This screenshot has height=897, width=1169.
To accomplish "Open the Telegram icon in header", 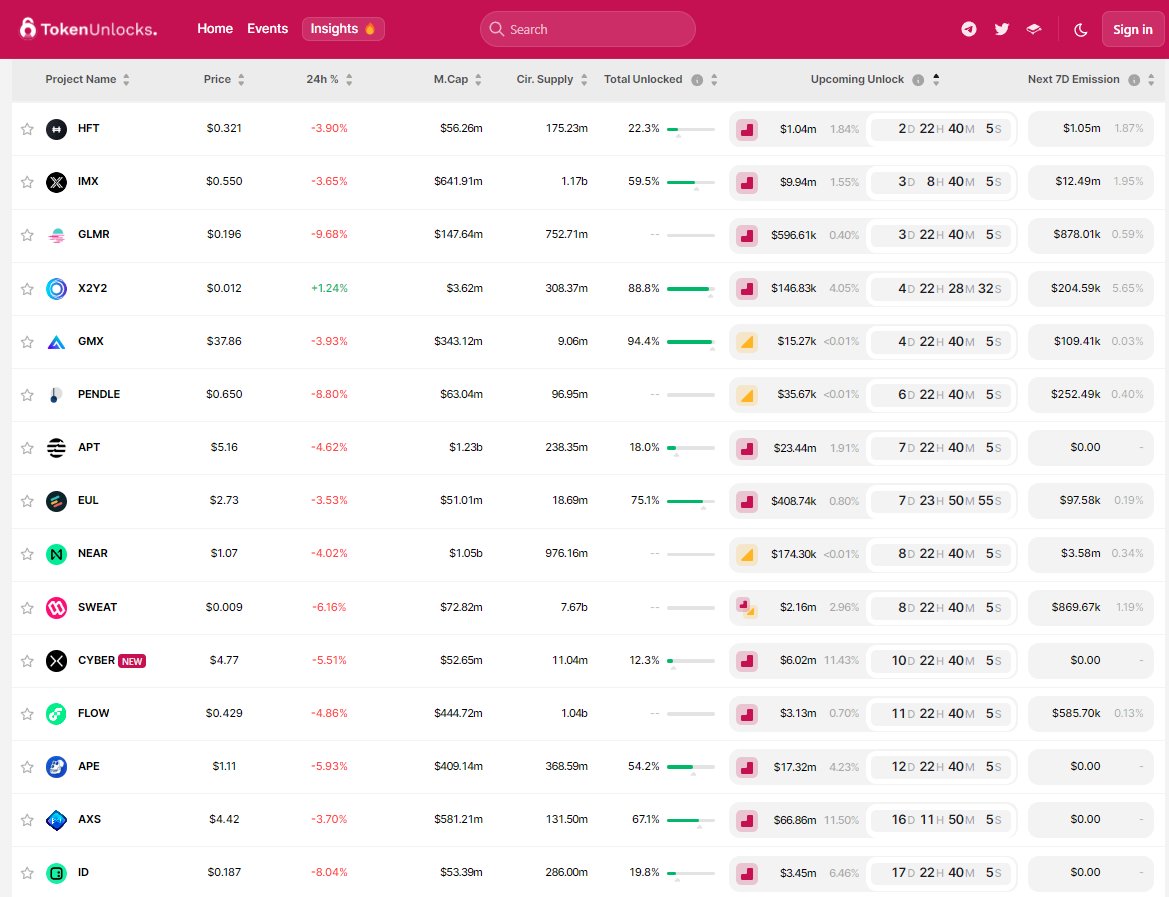I will (x=968, y=29).
